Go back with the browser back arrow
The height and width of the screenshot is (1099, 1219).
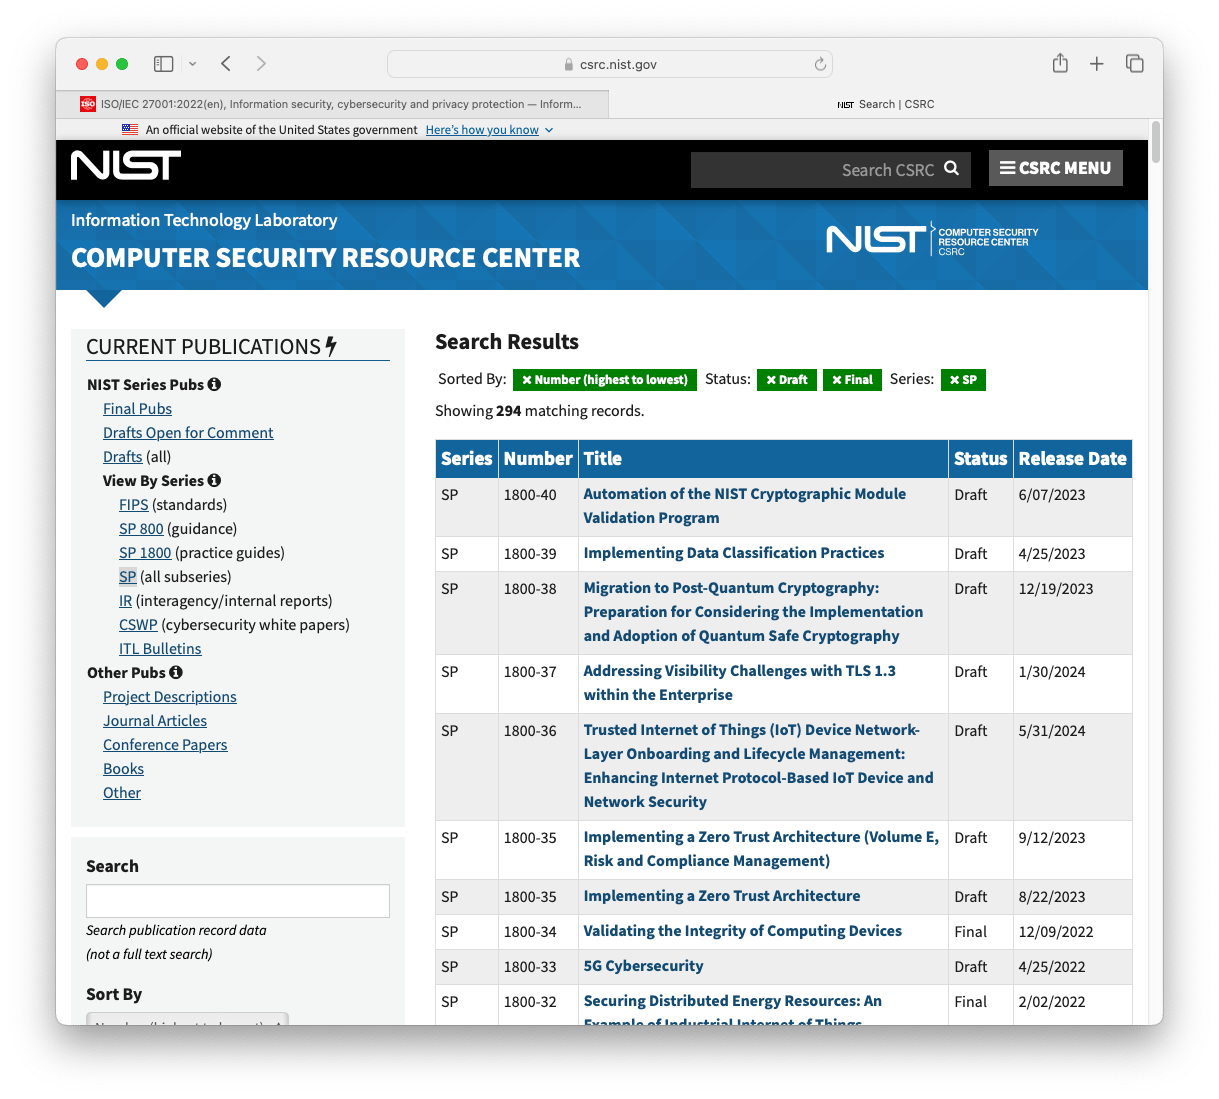tap(226, 64)
